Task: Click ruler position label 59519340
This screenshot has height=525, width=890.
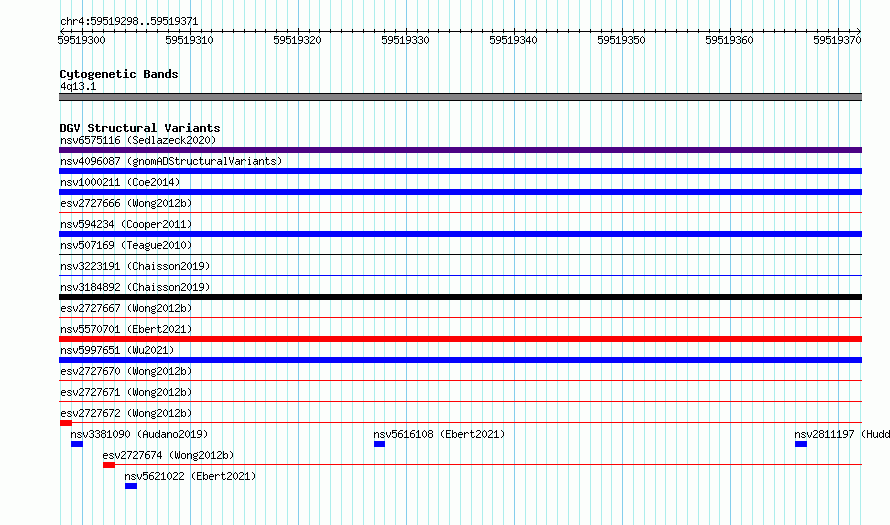Action: tap(513, 40)
